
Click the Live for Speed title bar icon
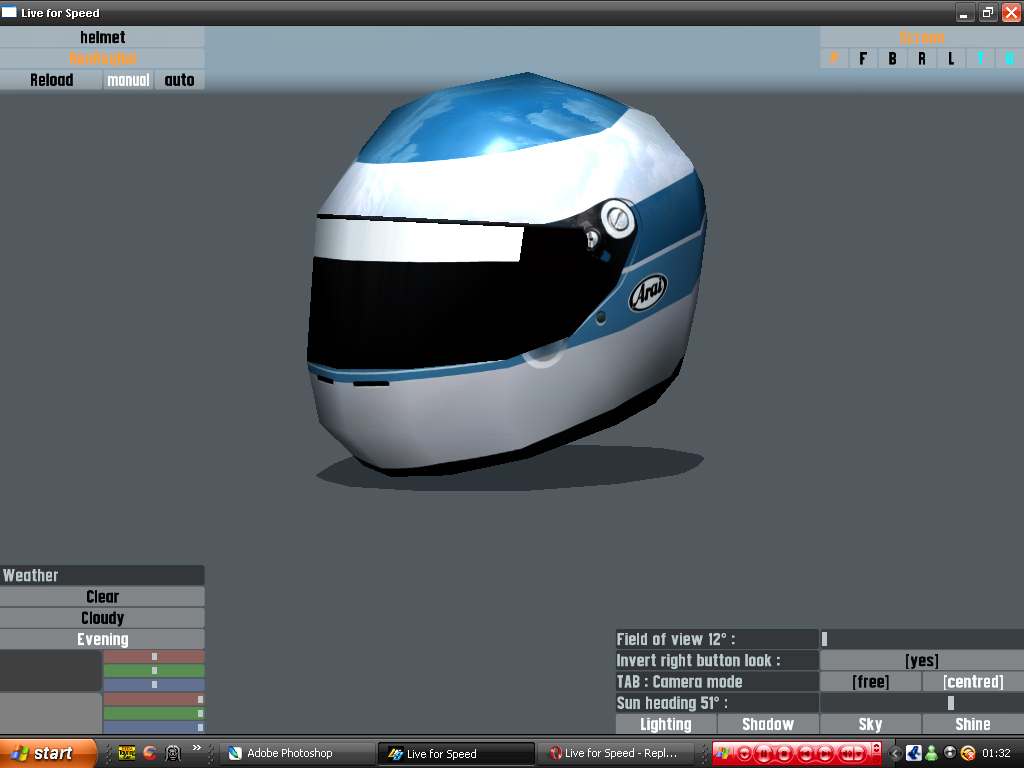point(9,12)
